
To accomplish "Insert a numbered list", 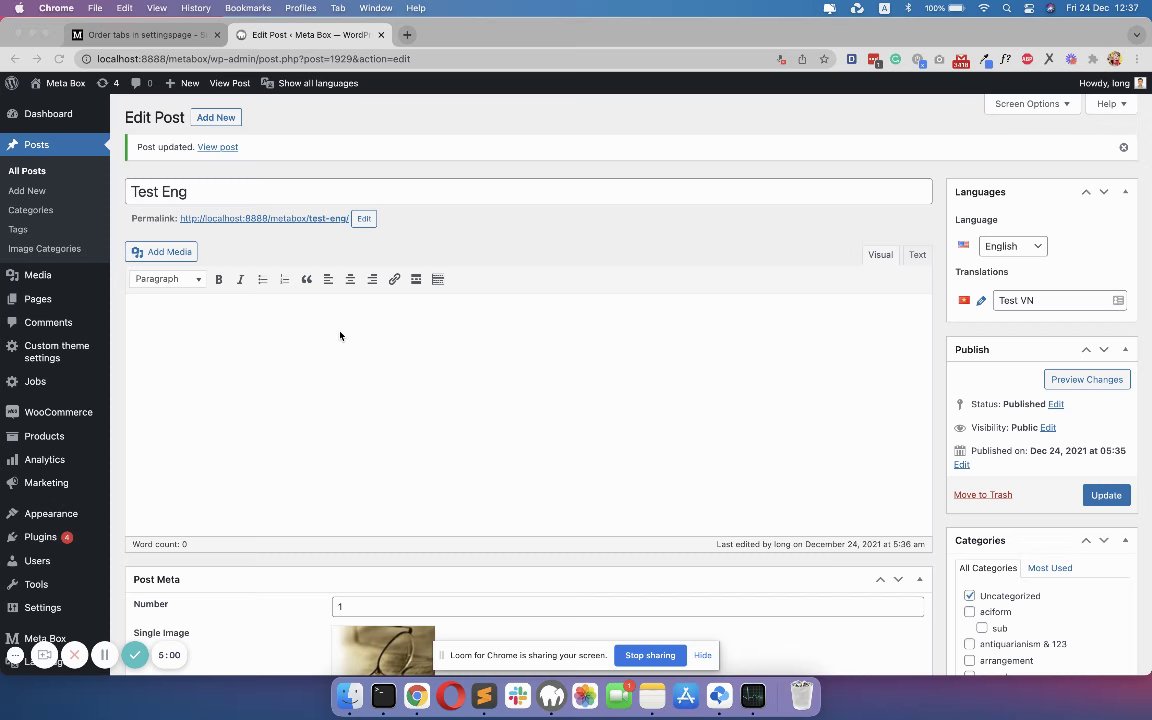I will coord(284,279).
